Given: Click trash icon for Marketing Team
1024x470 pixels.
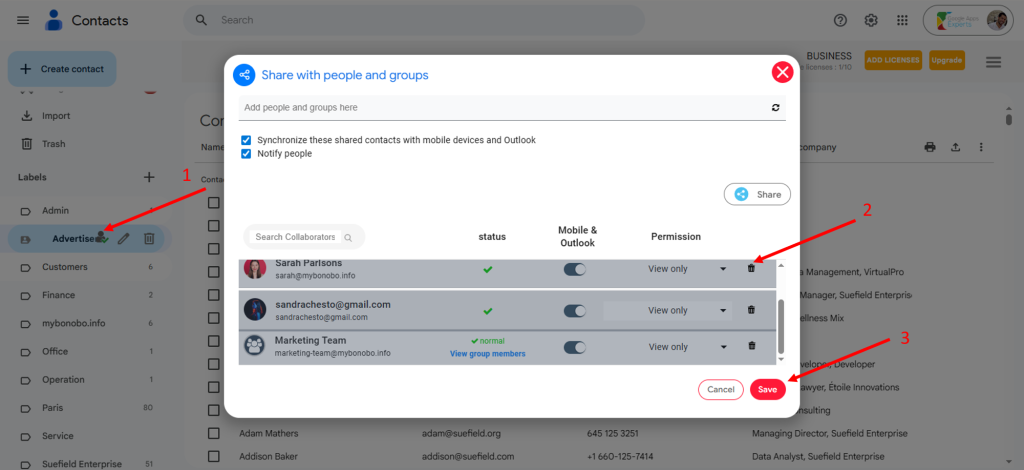Looking at the screenshot, I should 752,346.
